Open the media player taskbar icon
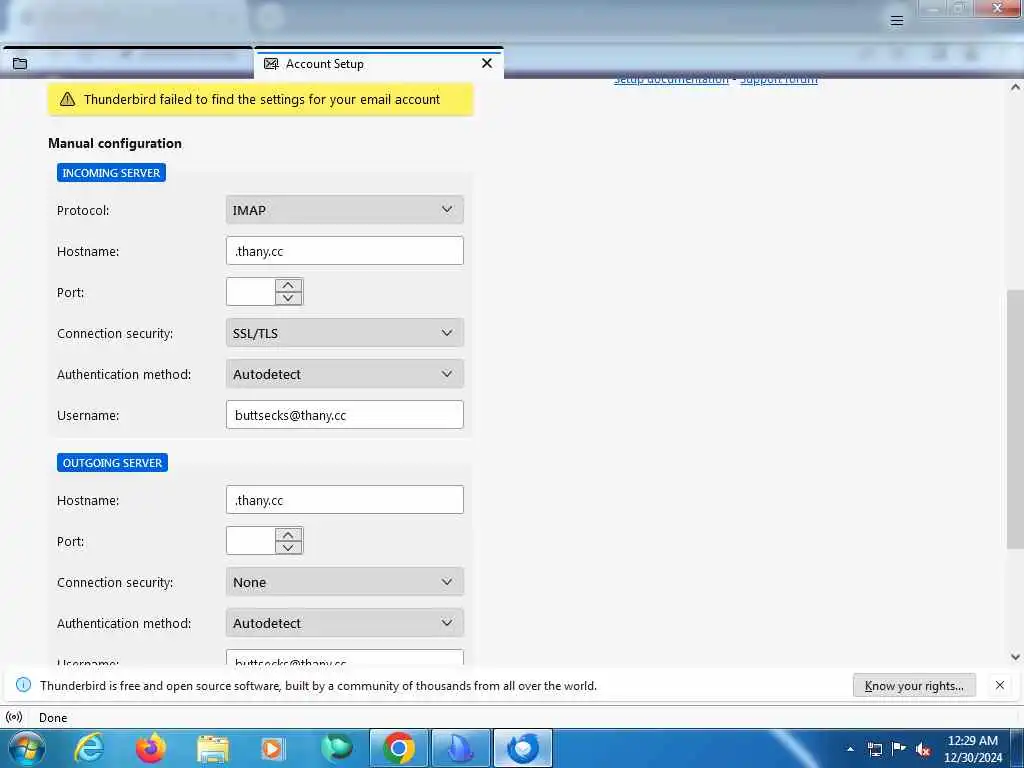 click(x=273, y=748)
